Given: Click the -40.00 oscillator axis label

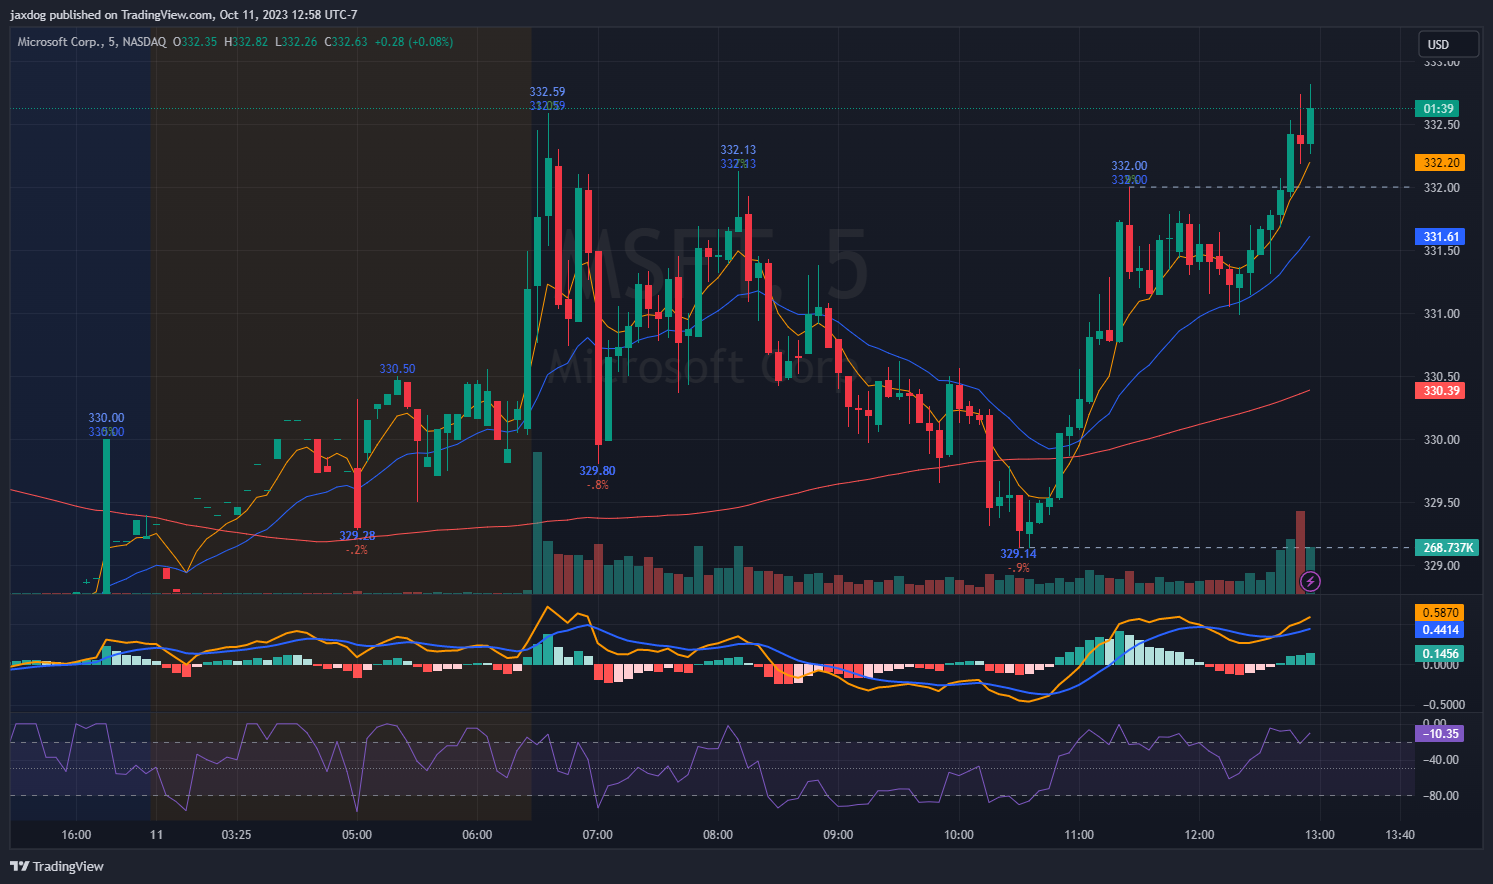Looking at the screenshot, I should 1441,760.
